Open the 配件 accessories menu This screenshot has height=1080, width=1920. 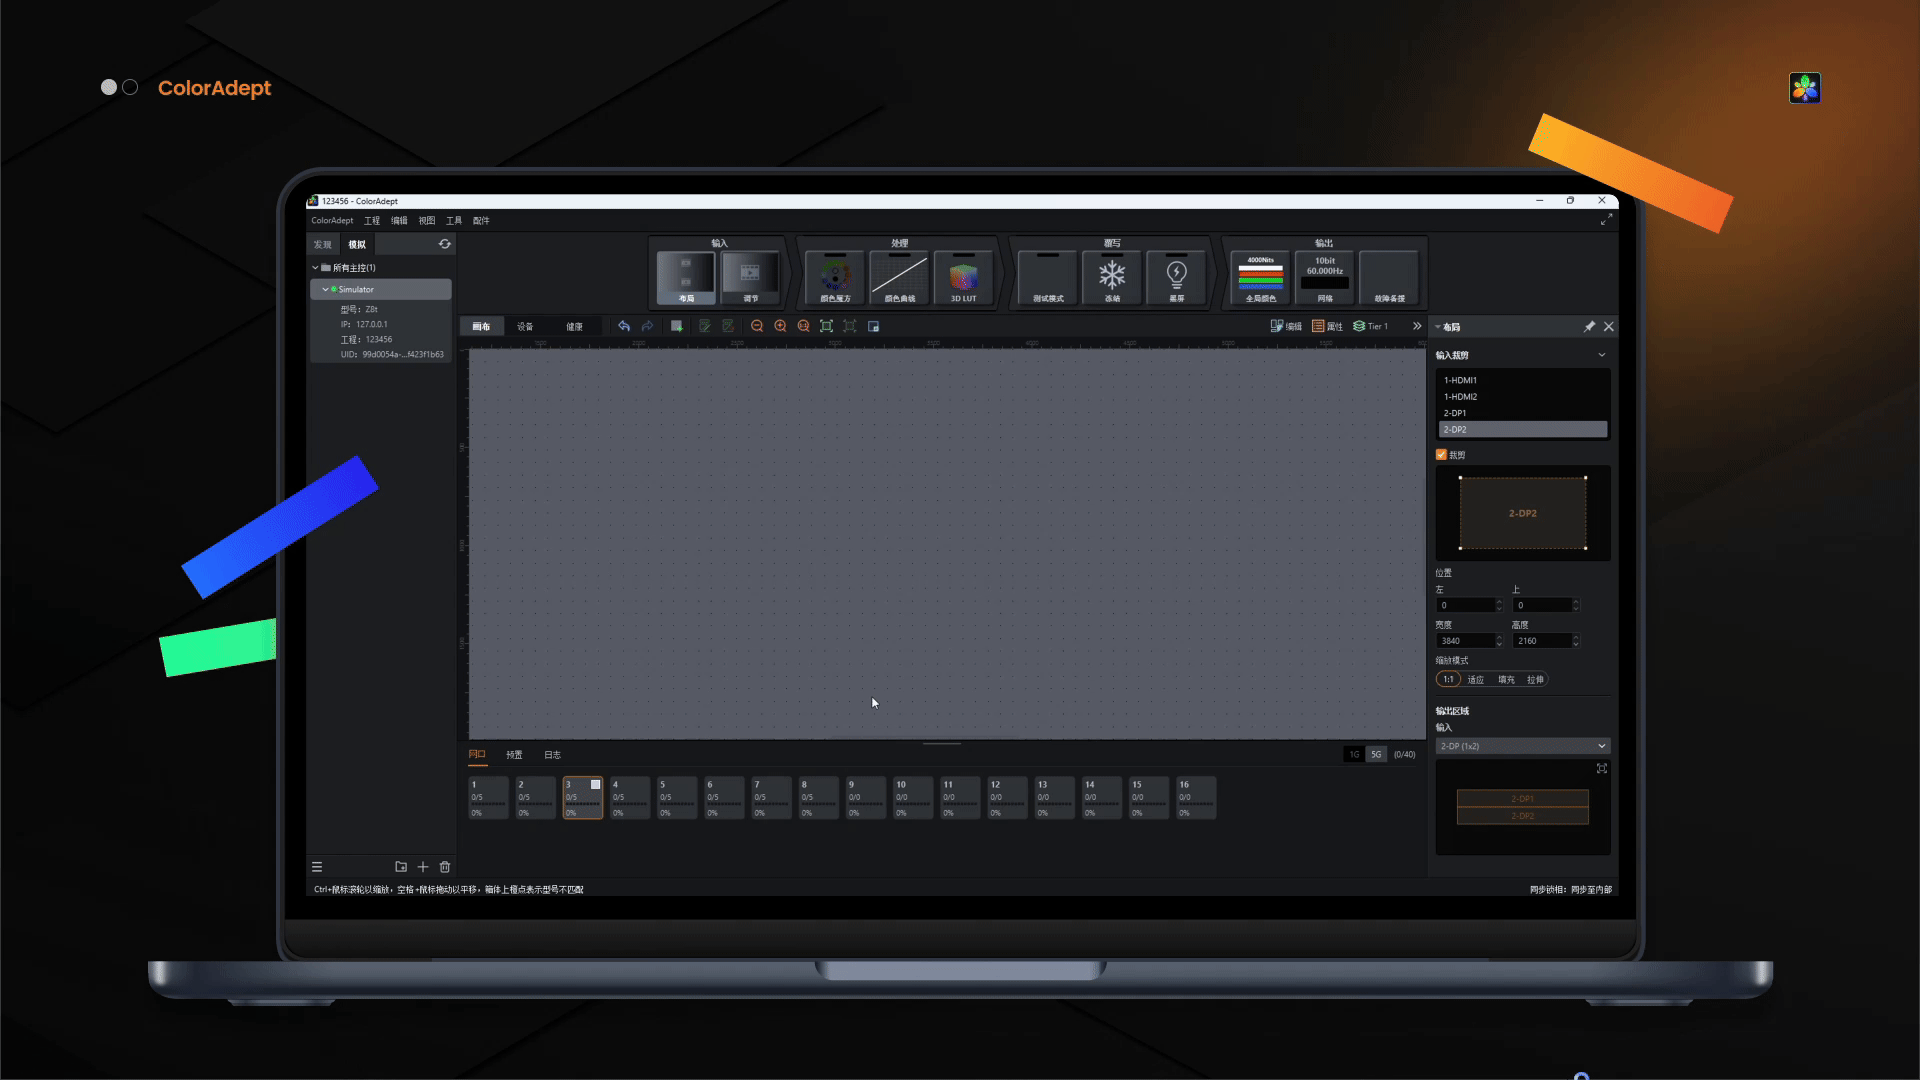point(481,220)
